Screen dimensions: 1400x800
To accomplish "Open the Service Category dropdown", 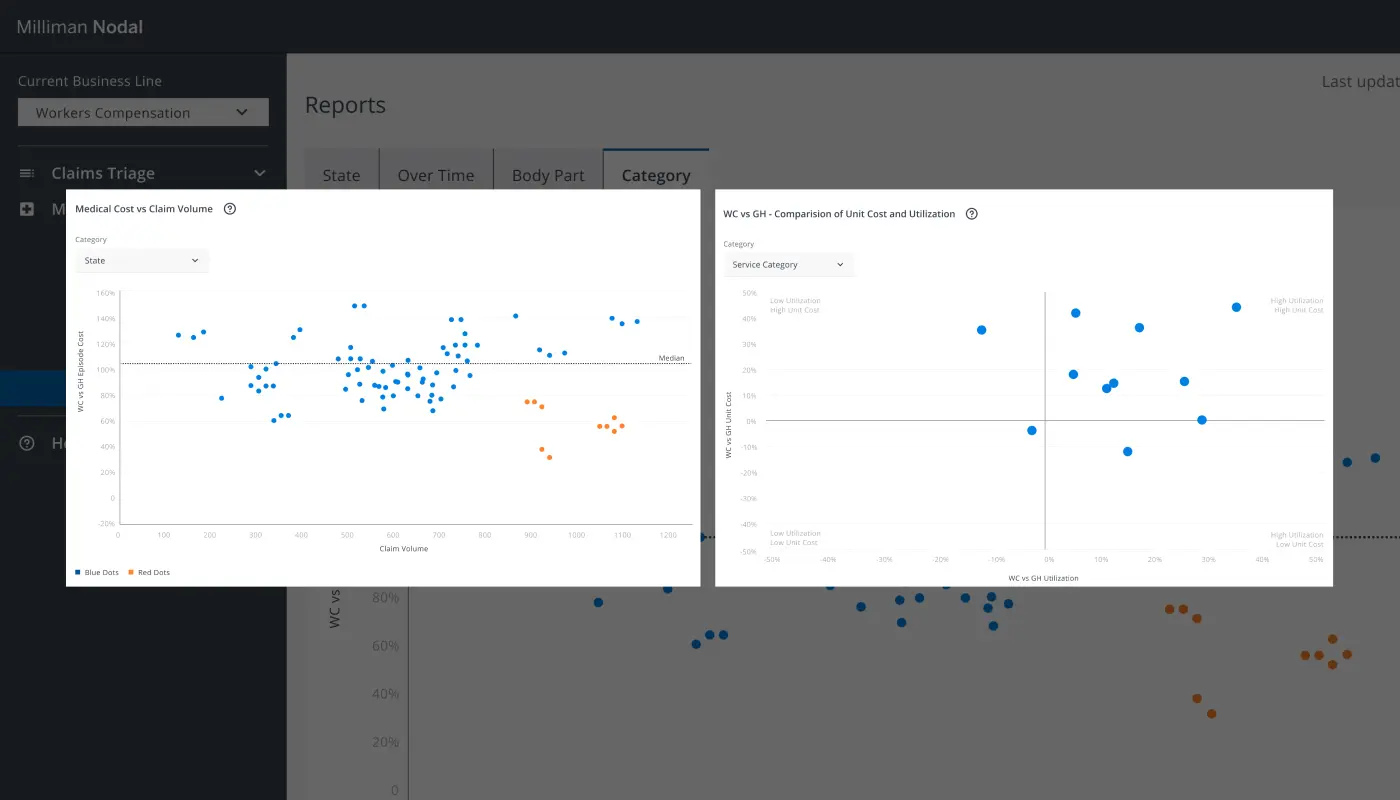I will 788,265.
